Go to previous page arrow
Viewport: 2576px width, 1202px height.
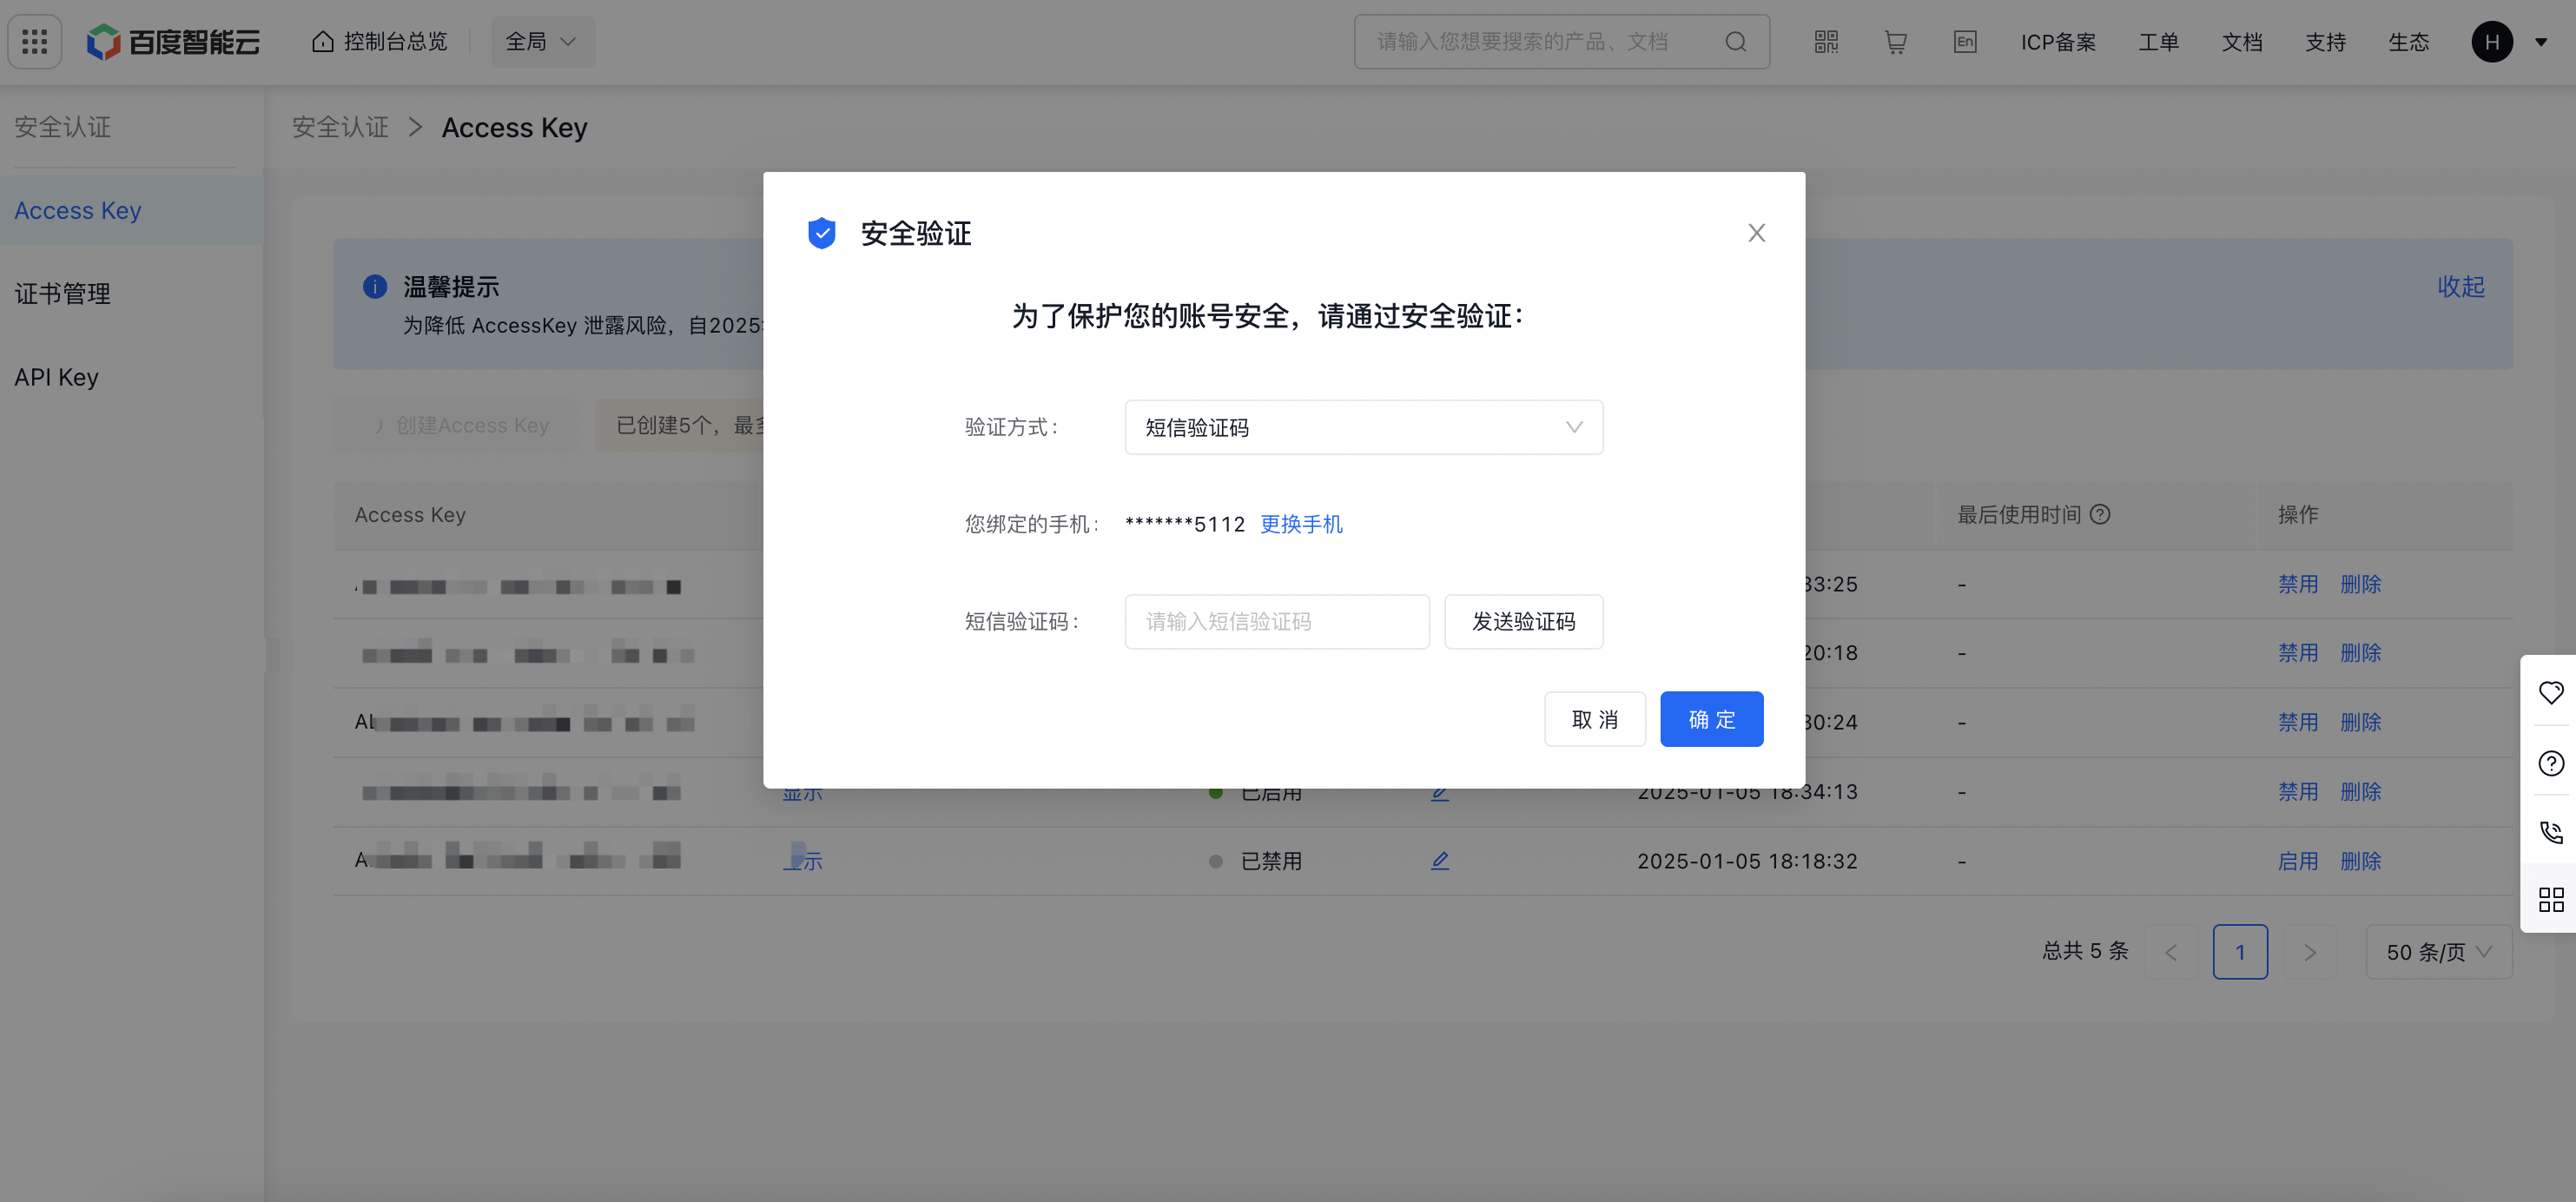(2171, 952)
